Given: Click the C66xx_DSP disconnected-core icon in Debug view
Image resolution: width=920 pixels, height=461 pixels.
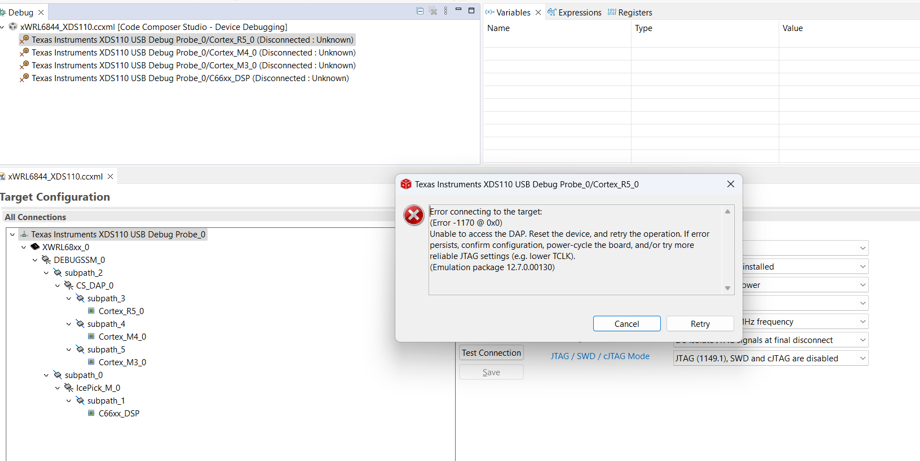Looking at the screenshot, I should [x=24, y=78].
